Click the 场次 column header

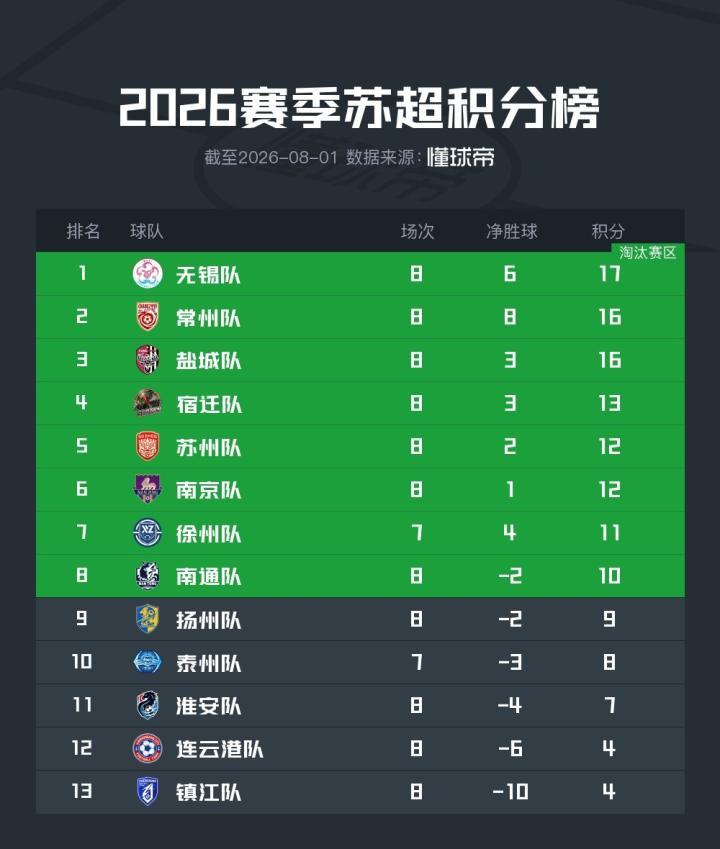(417, 232)
